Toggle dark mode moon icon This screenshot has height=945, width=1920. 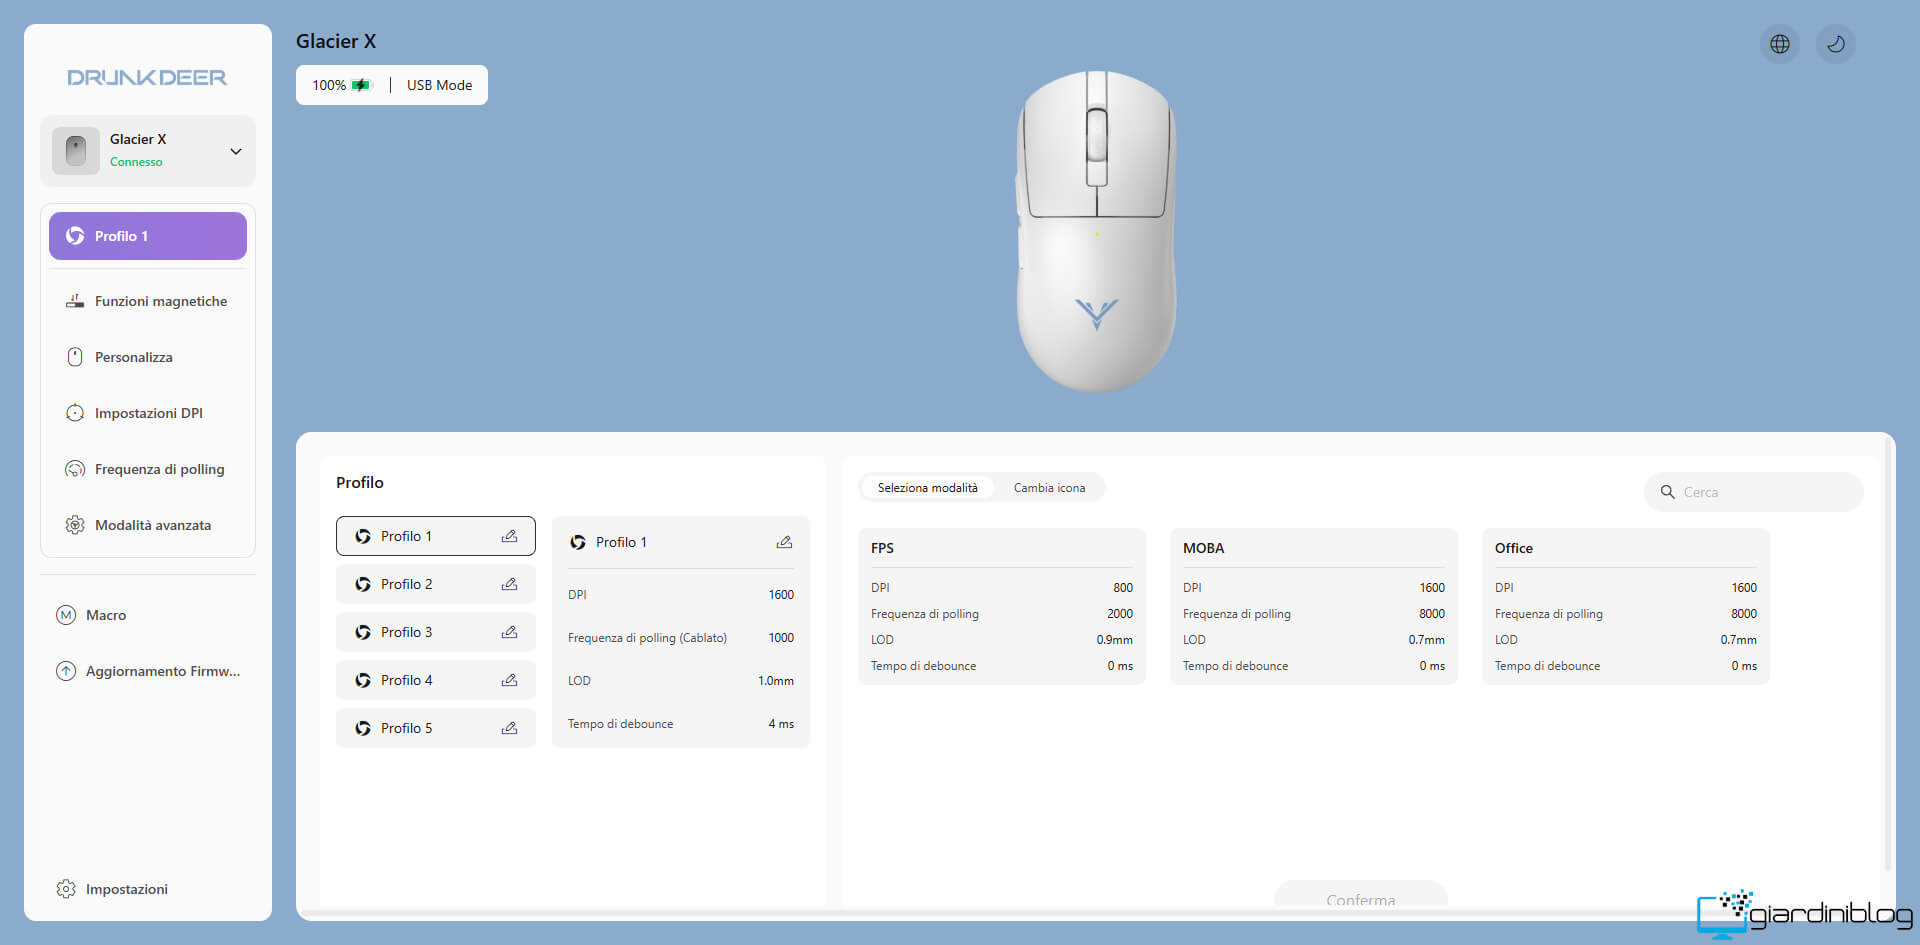[x=1836, y=44]
